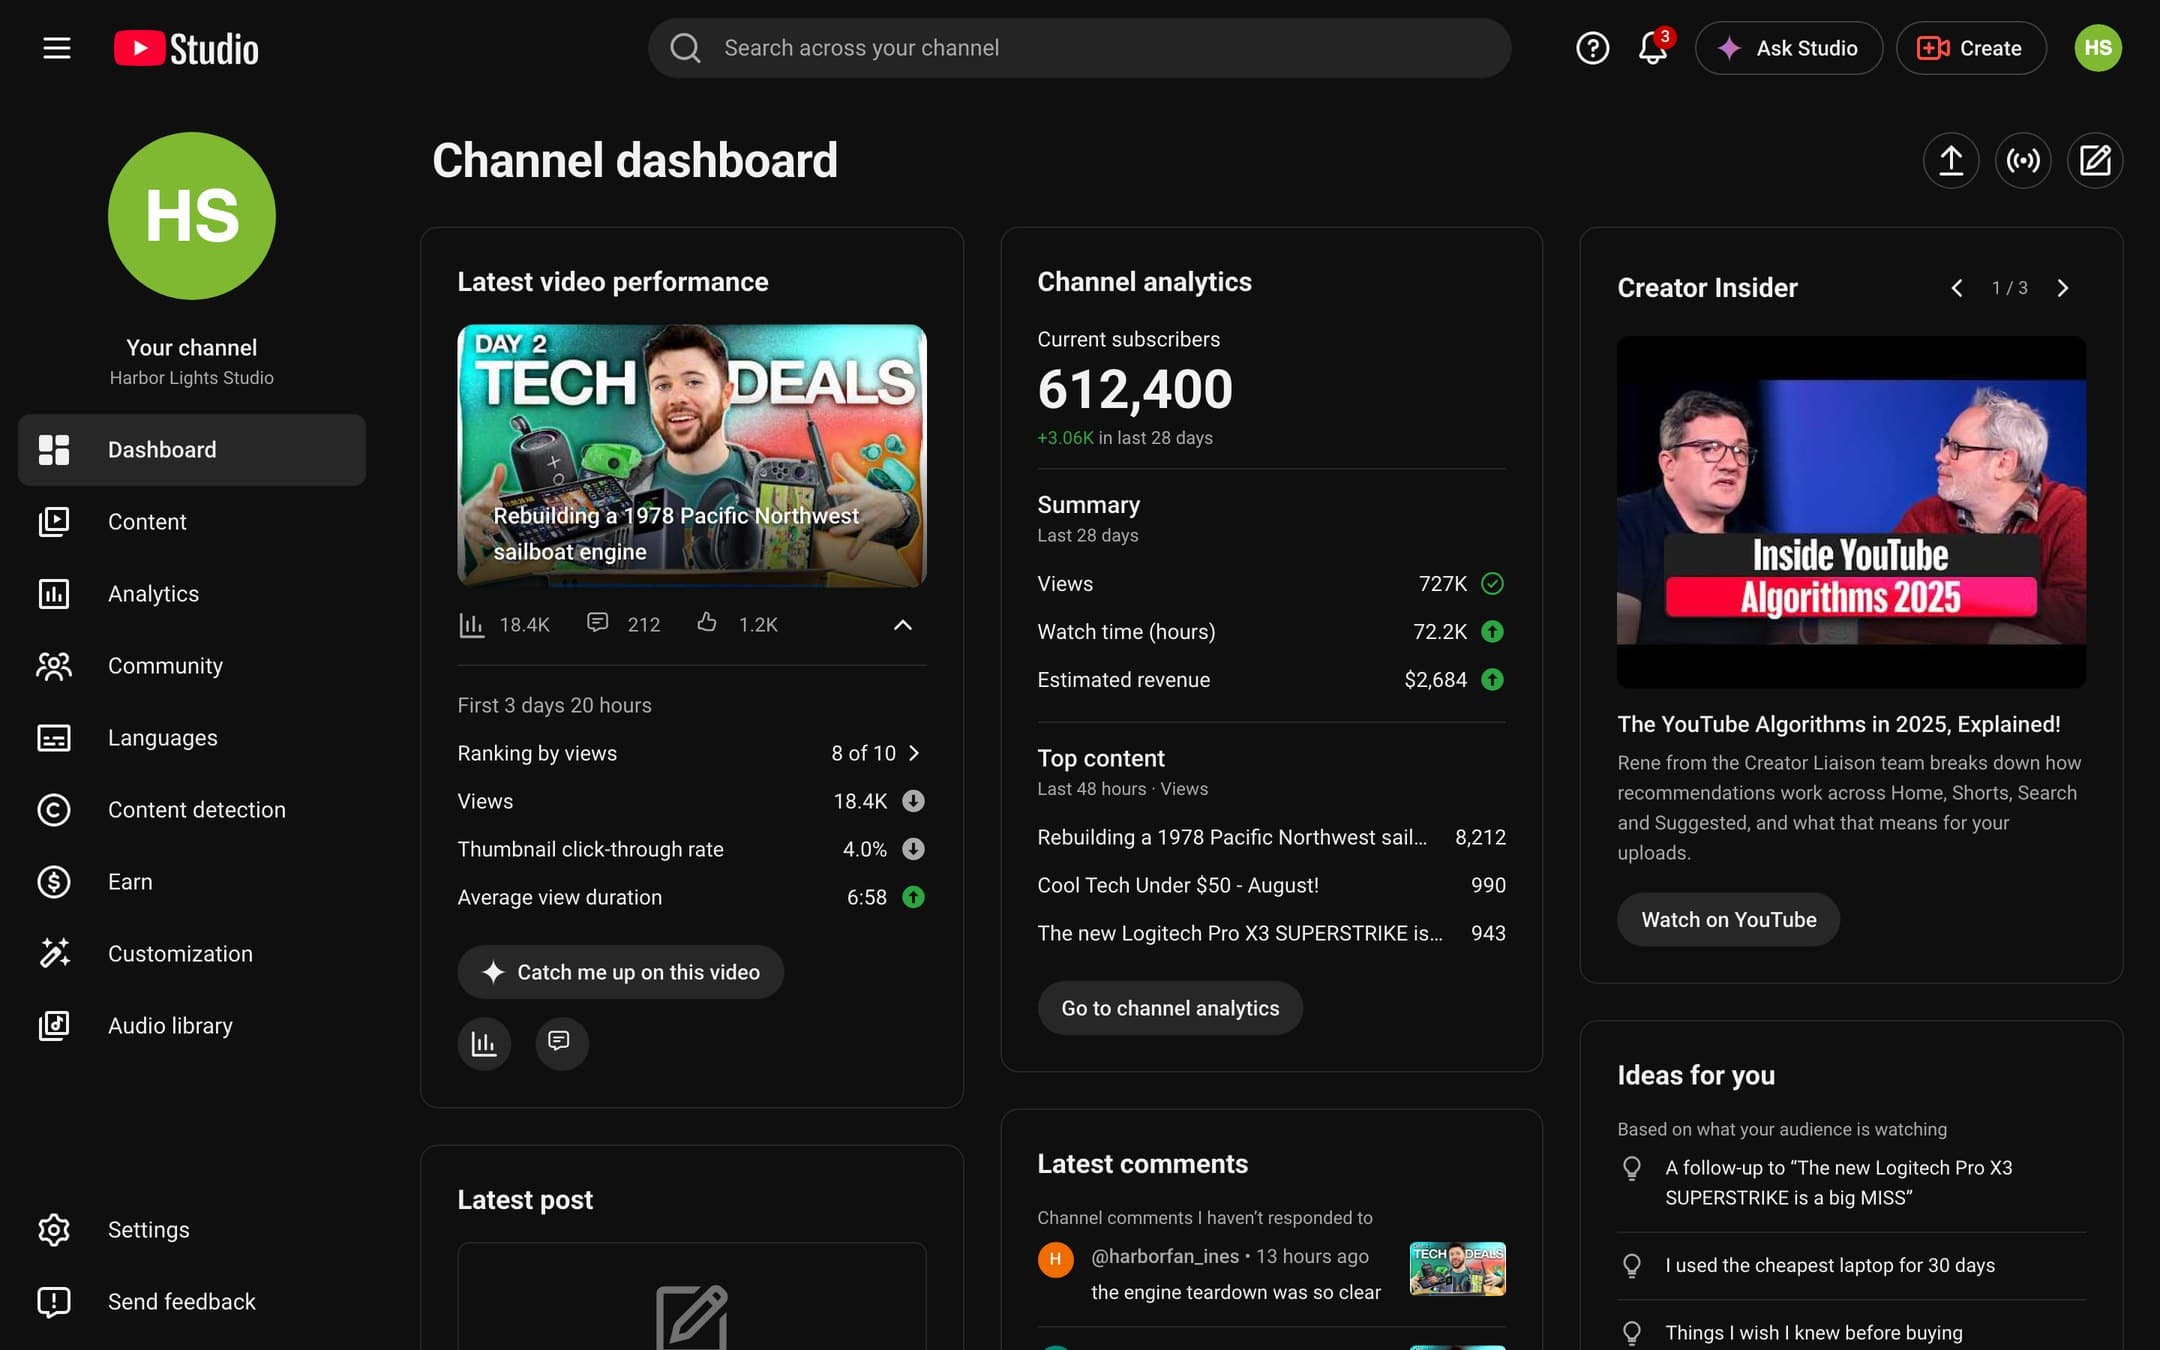2160x1350 pixels.
Task: Go to the next Creator Insider card
Action: pyautogui.click(x=2062, y=288)
